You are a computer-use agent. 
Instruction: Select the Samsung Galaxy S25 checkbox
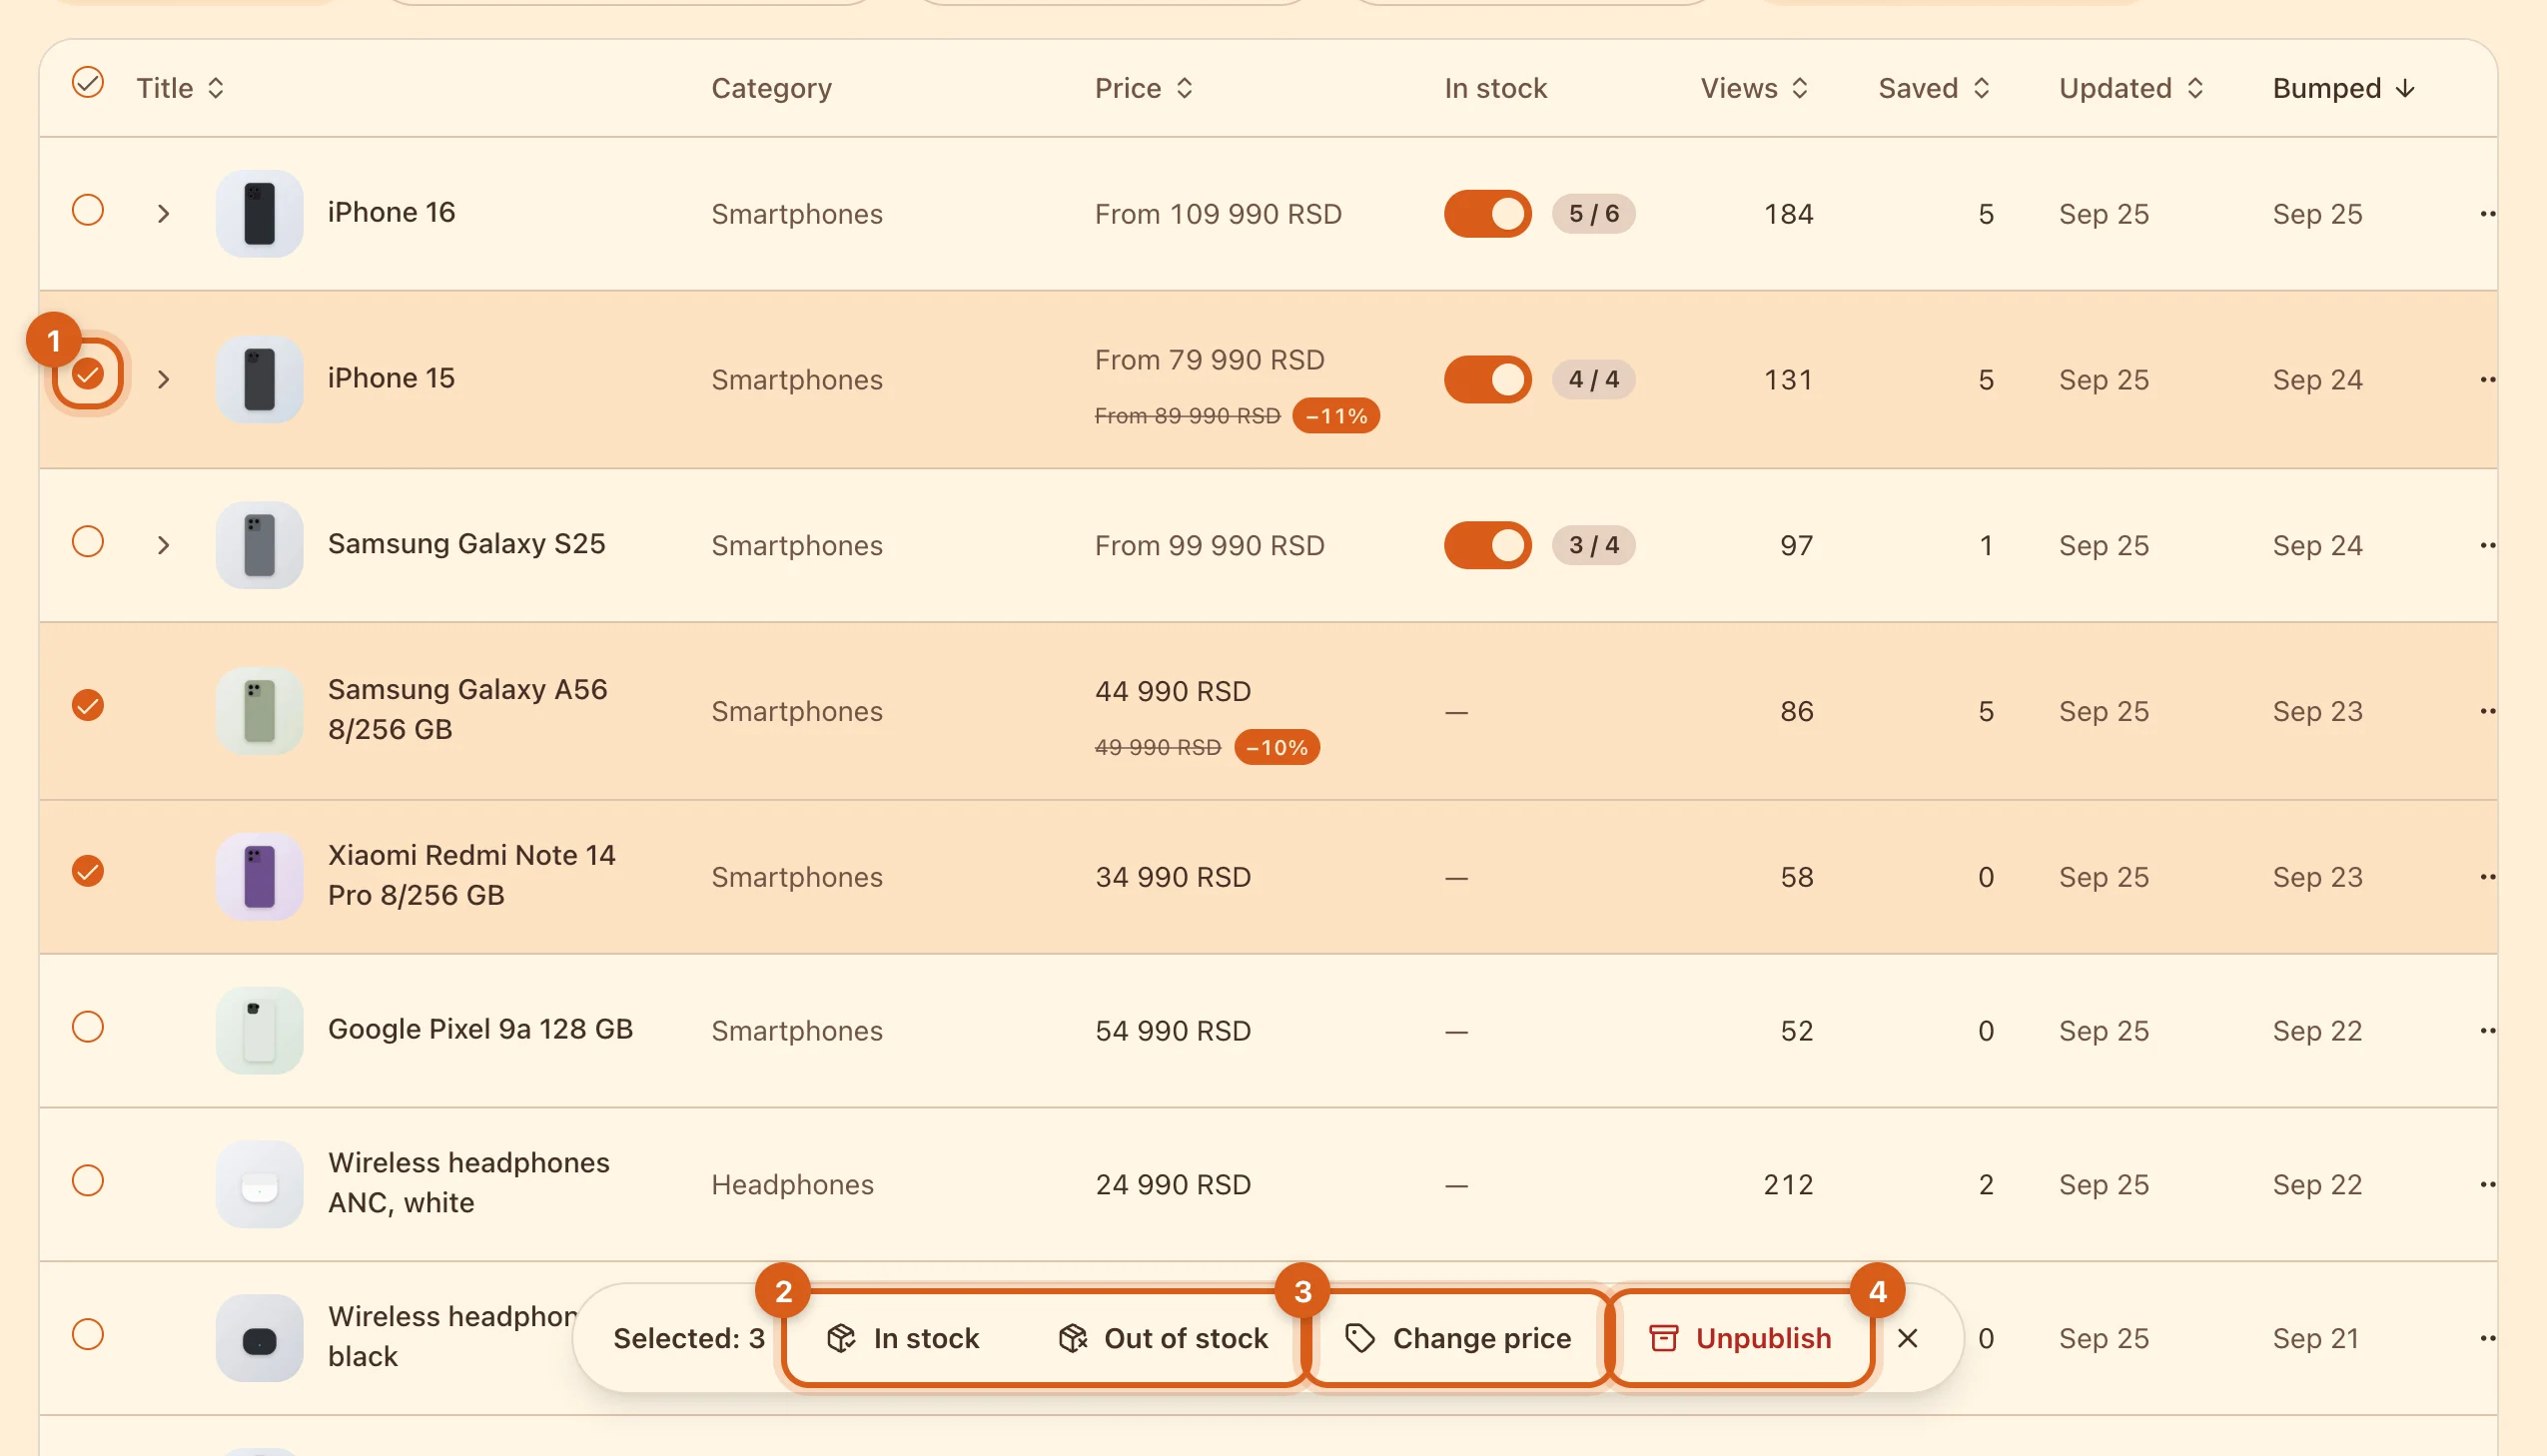[88, 542]
